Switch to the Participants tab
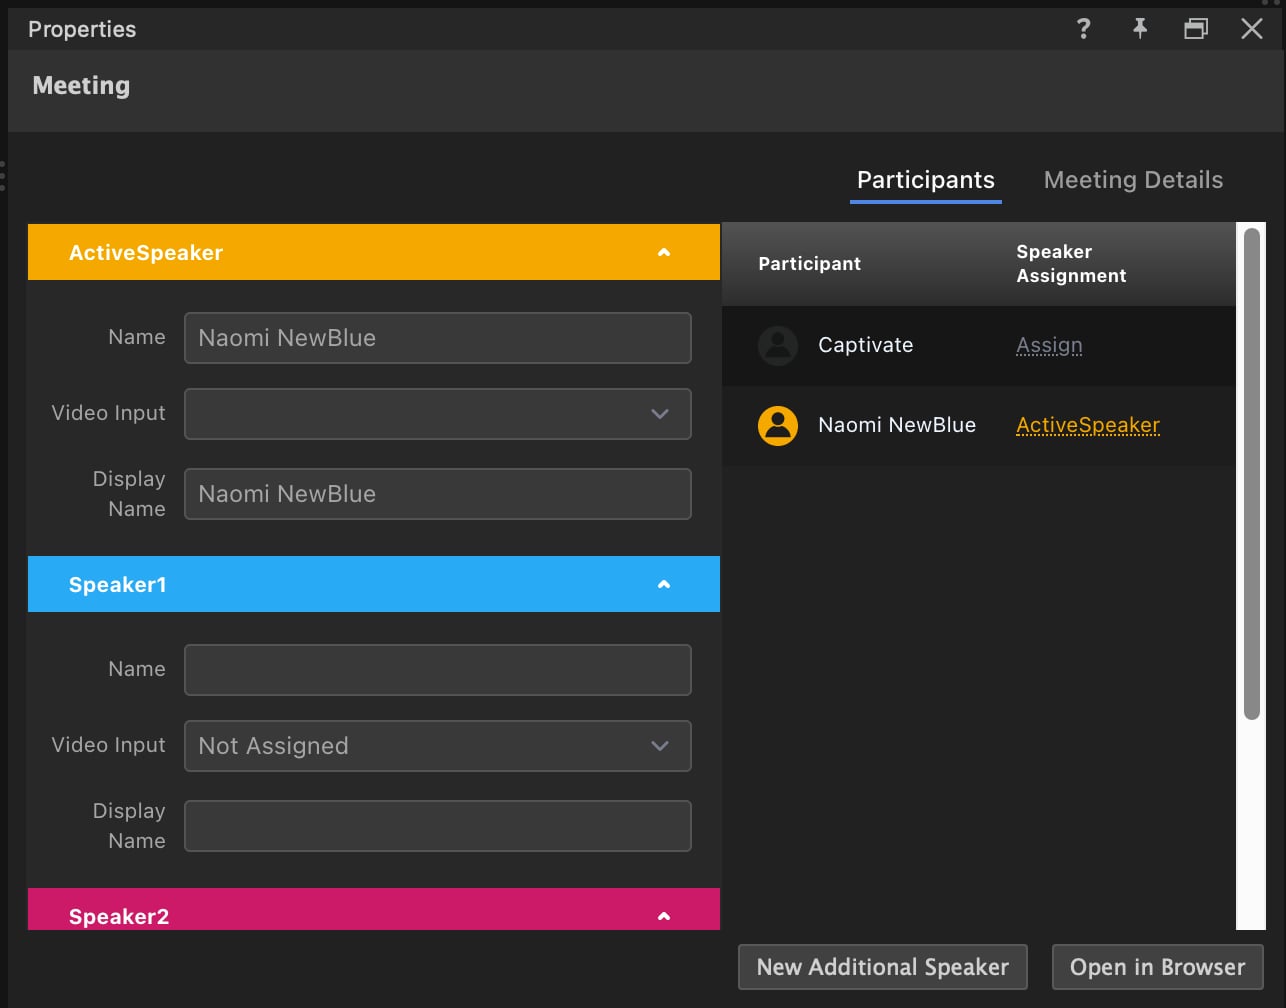1286x1008 pixels. point(926,180)
